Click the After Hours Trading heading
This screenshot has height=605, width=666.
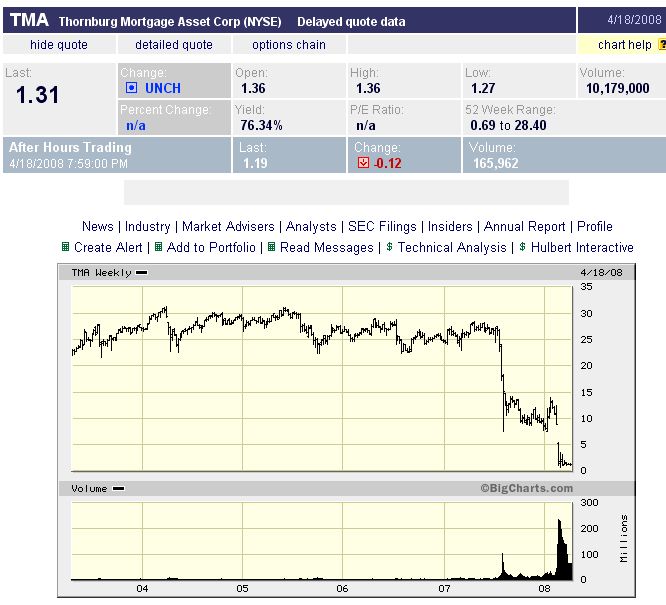(71, 147)
